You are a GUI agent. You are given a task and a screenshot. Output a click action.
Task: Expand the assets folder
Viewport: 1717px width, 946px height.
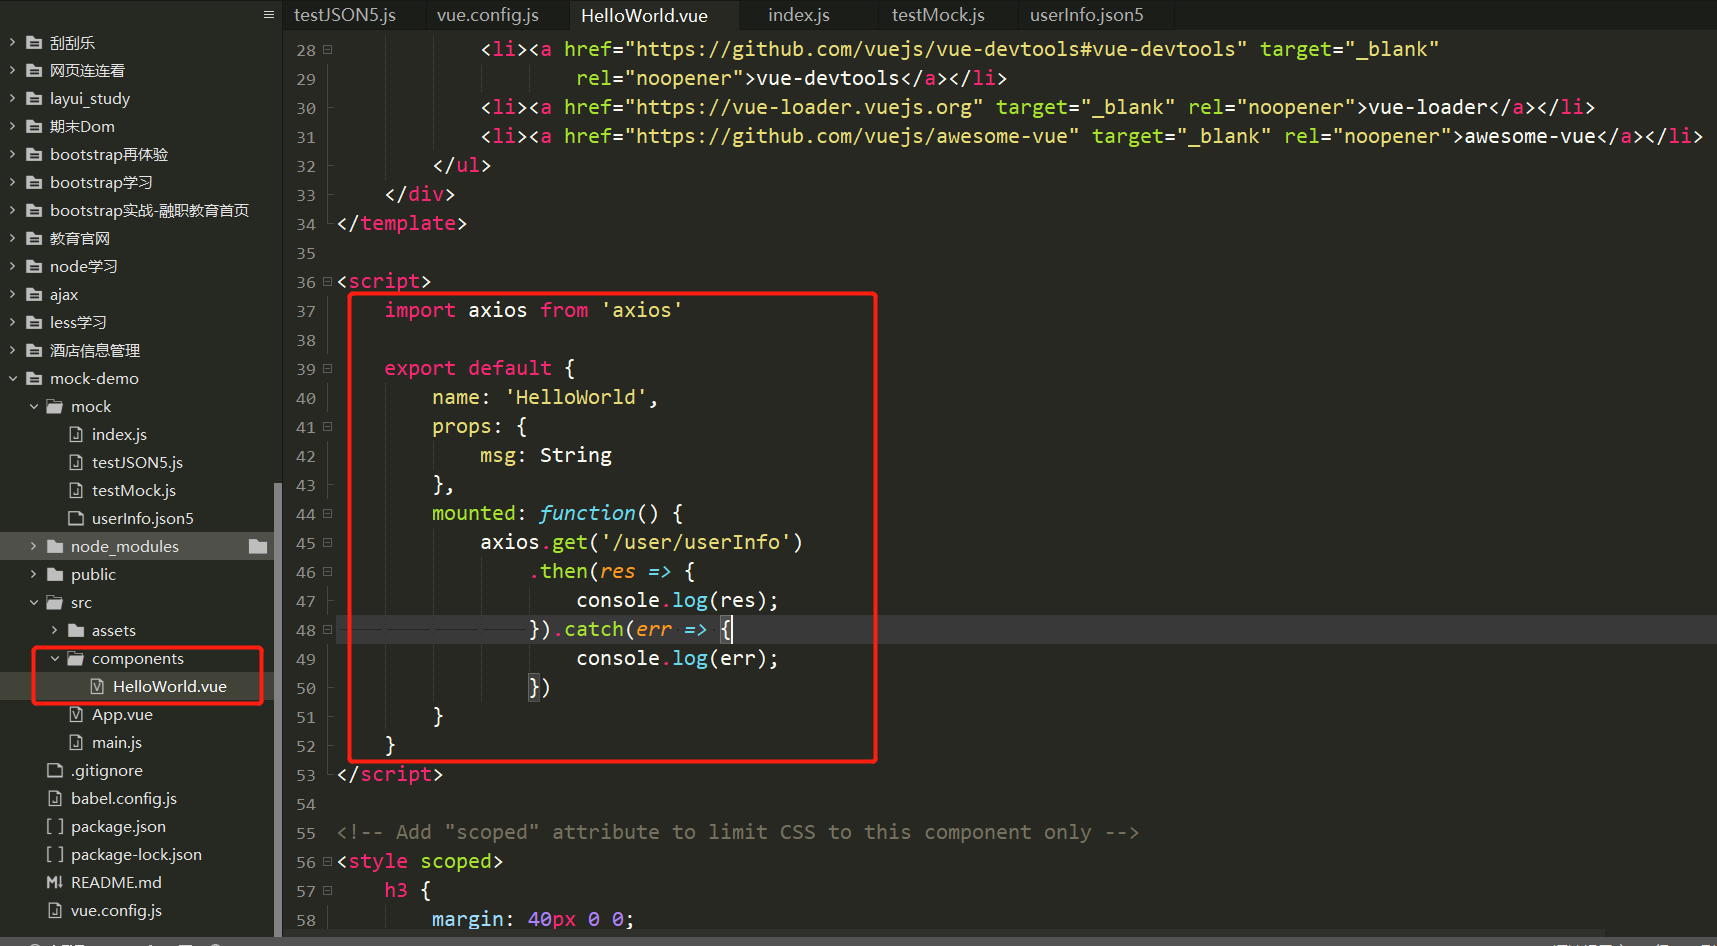(55, 631)
